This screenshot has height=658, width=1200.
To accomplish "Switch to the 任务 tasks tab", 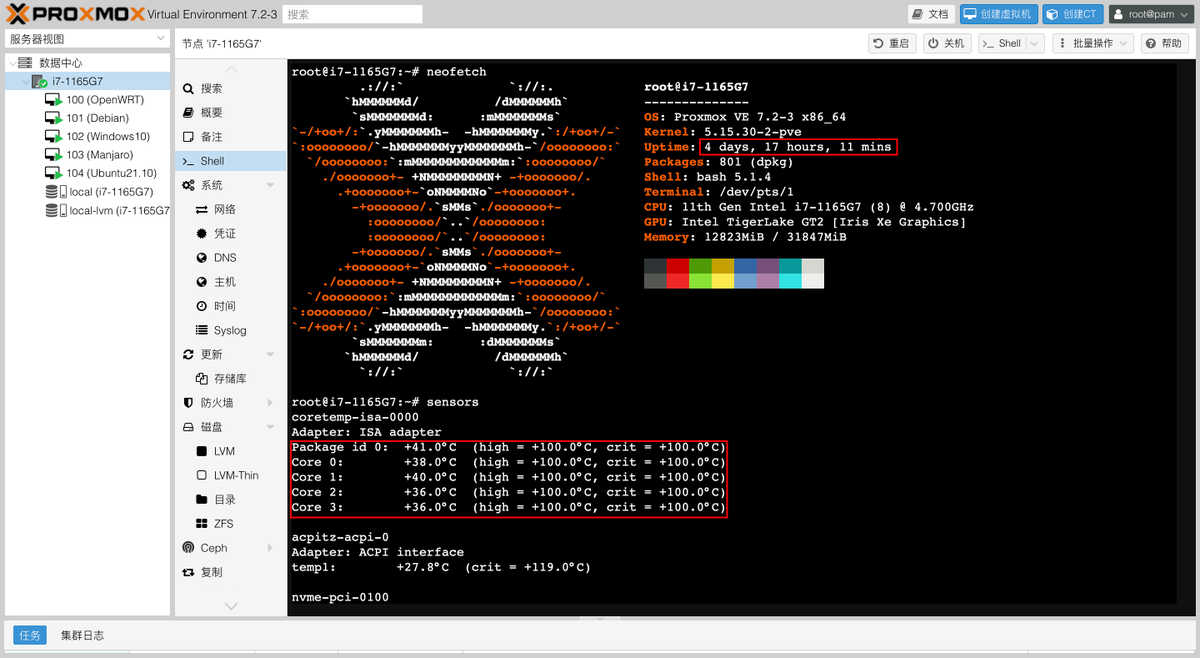I will click(28, 635).
